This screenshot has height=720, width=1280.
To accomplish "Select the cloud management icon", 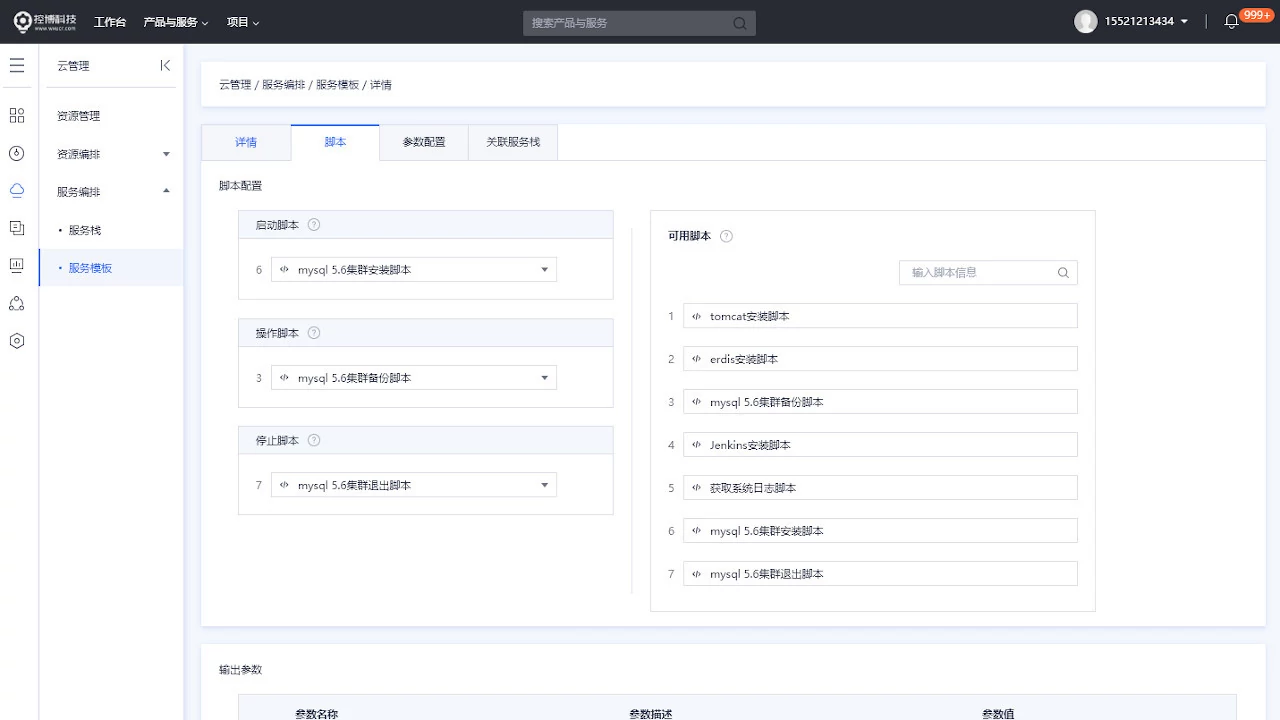I will click(x=17, y=190).
